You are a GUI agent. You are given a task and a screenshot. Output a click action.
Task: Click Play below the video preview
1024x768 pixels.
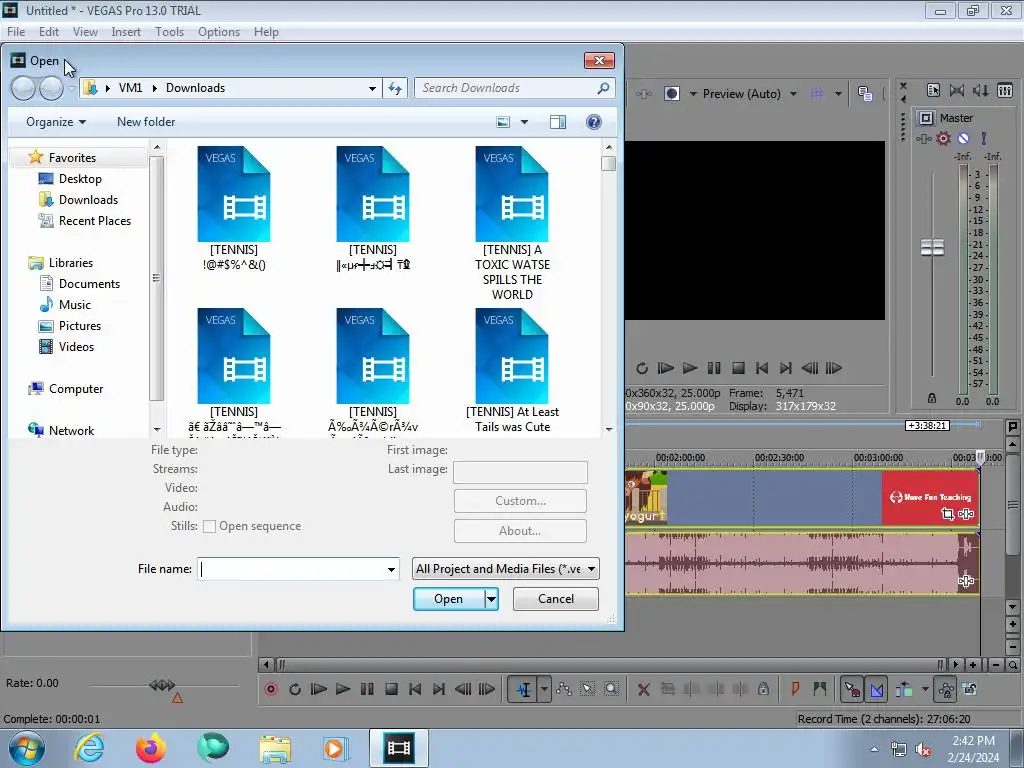coord(690,368)
